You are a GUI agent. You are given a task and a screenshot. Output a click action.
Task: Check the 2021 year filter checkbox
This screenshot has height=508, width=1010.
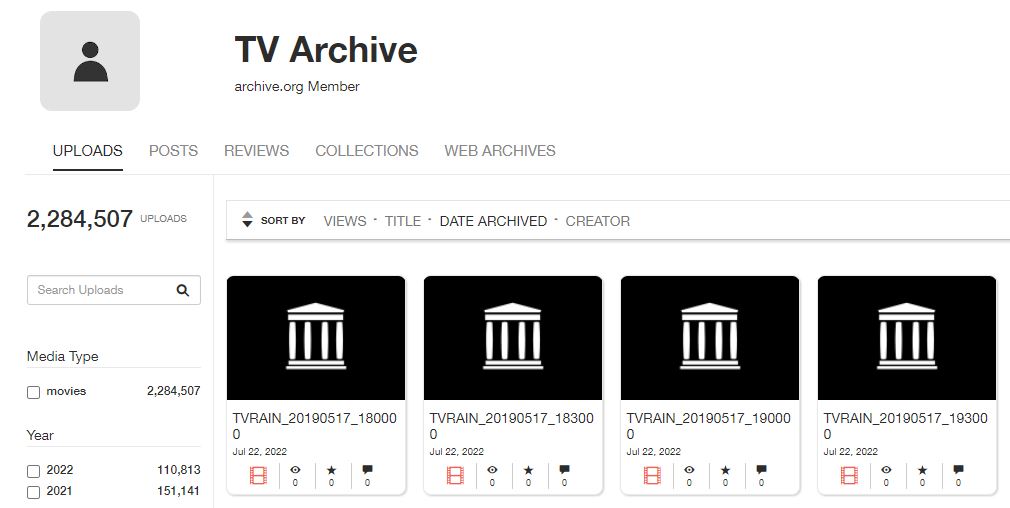[33, 493]
